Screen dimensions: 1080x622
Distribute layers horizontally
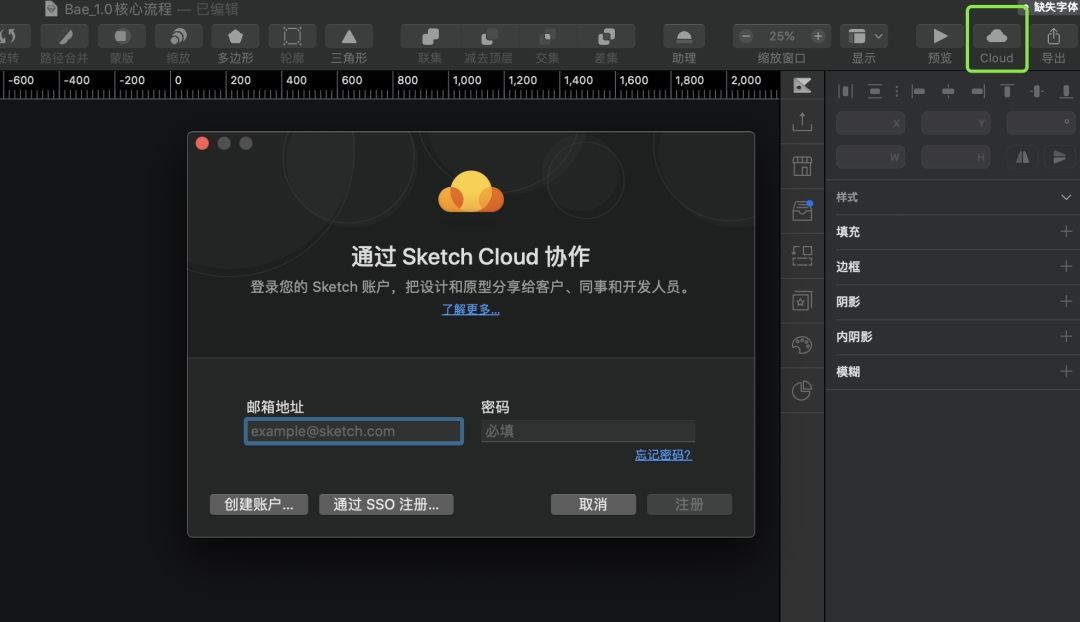(845, 91)
